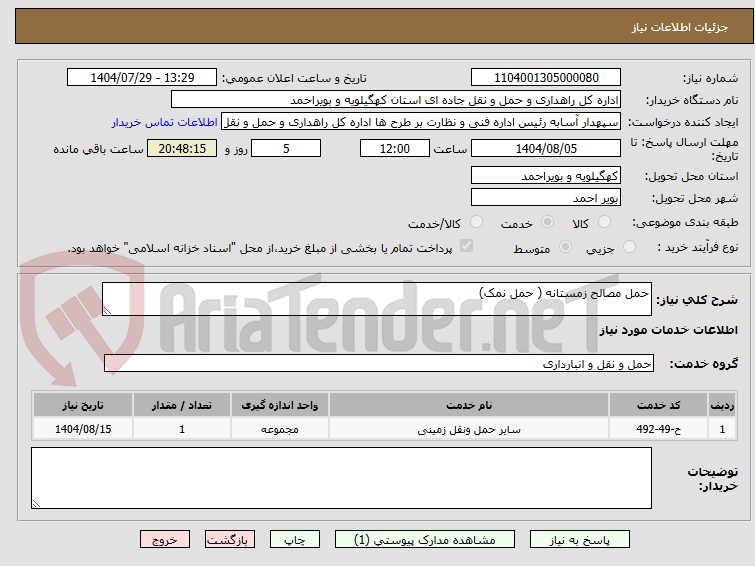Click the need number field 1104001305000080

[546, 78]
